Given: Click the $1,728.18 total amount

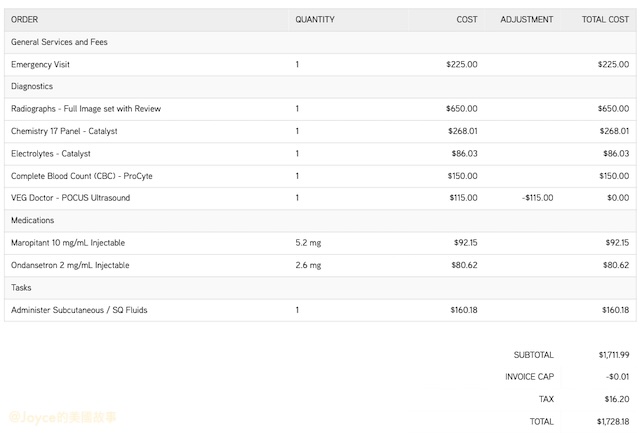Looking at the screenshot, I should pos(613,421).
